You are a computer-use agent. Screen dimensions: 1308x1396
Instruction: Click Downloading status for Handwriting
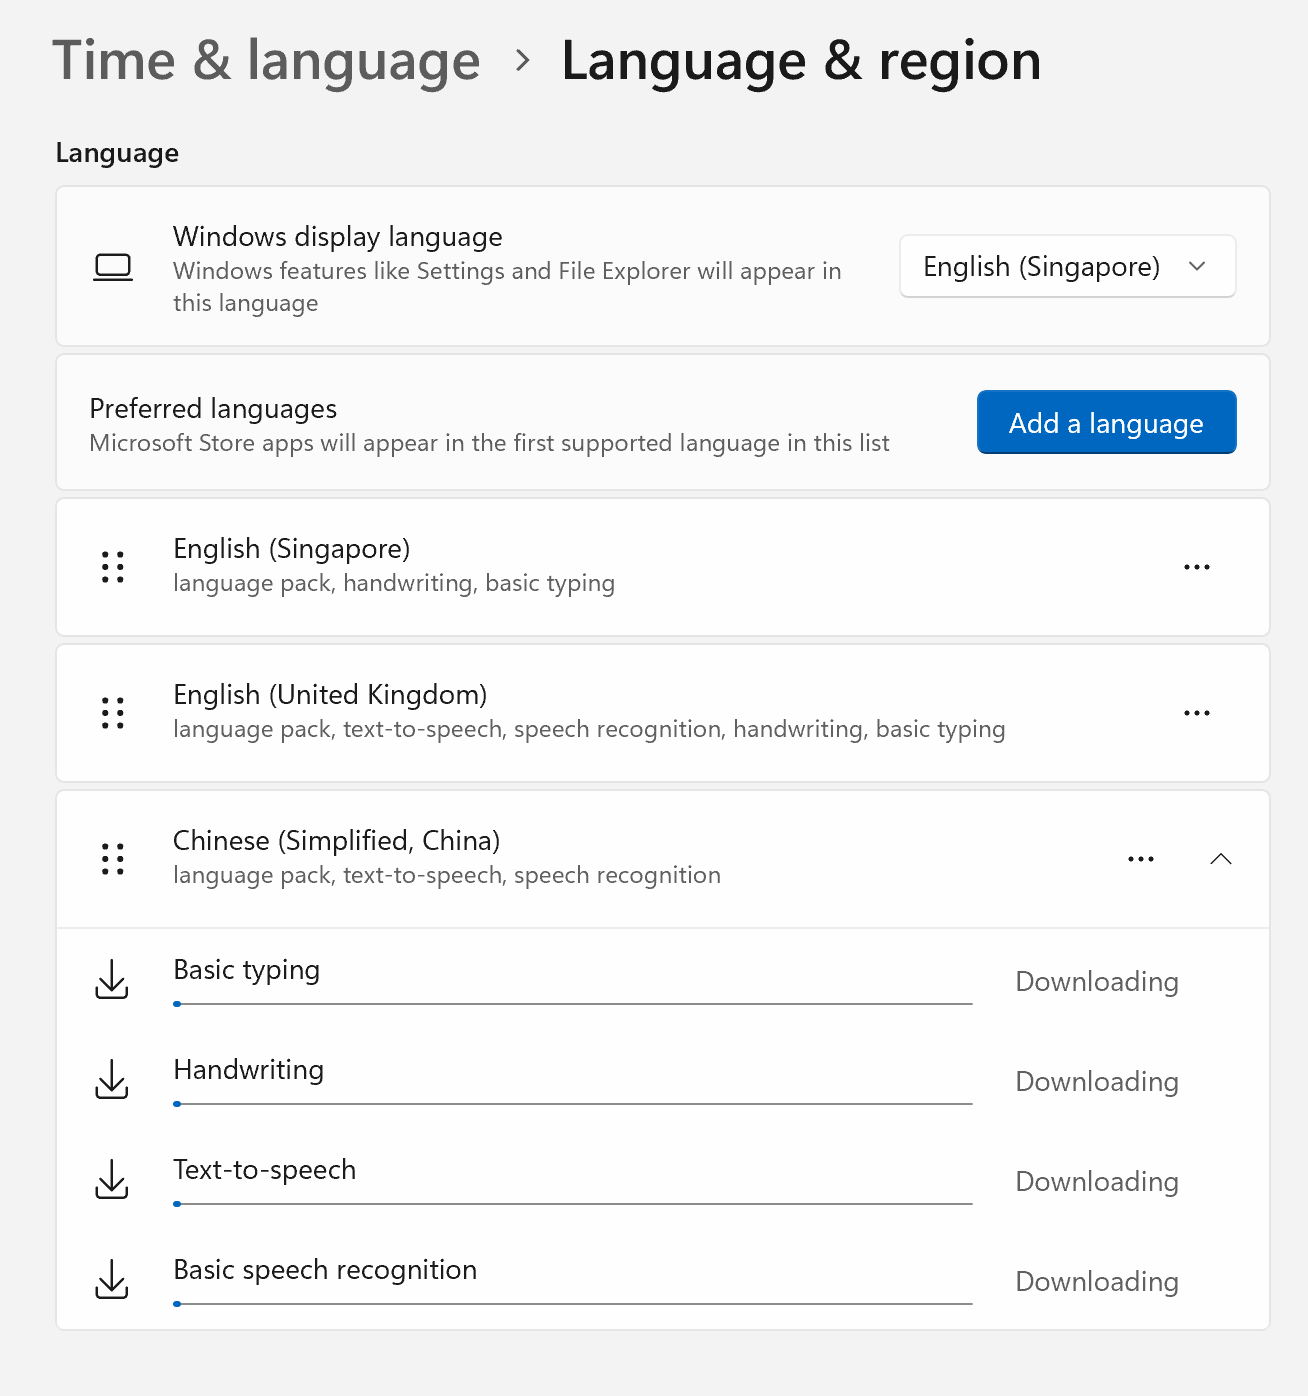click(x=1097, y=1082)
